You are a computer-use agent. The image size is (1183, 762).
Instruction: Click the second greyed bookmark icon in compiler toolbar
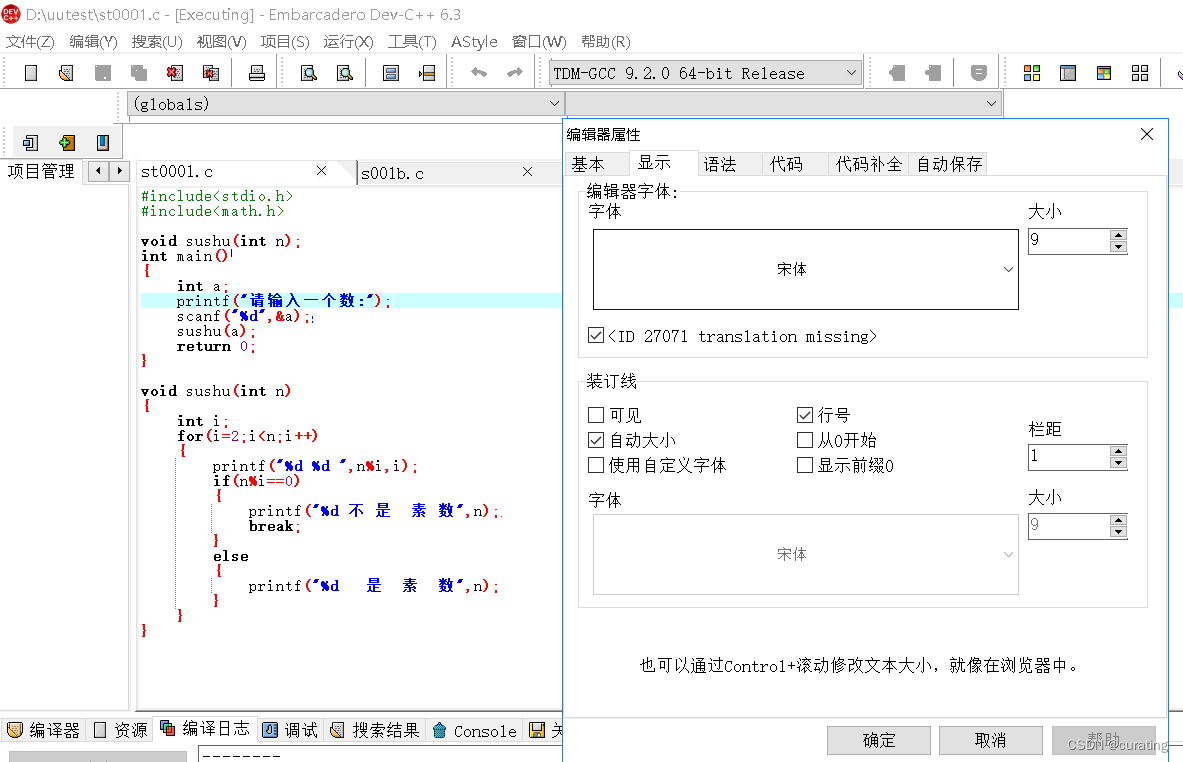933,73
